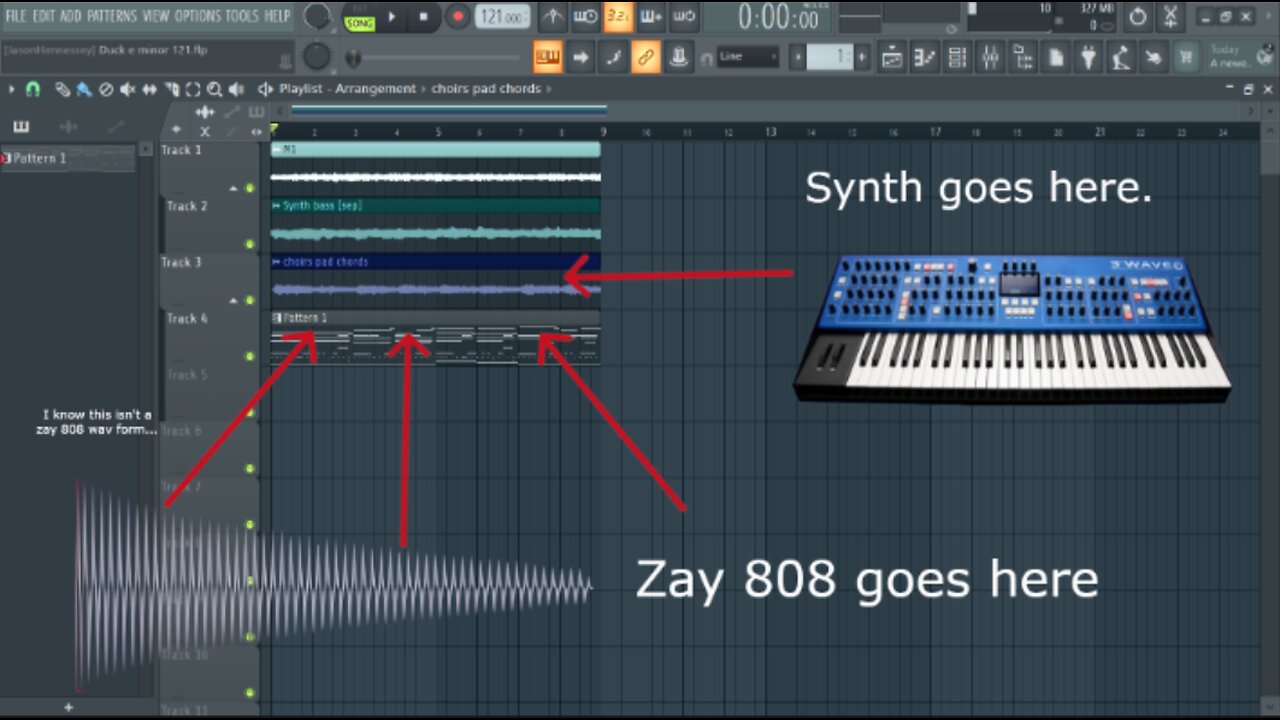Click the Play button in transport

pyautogui.click(x=391, y=17)
